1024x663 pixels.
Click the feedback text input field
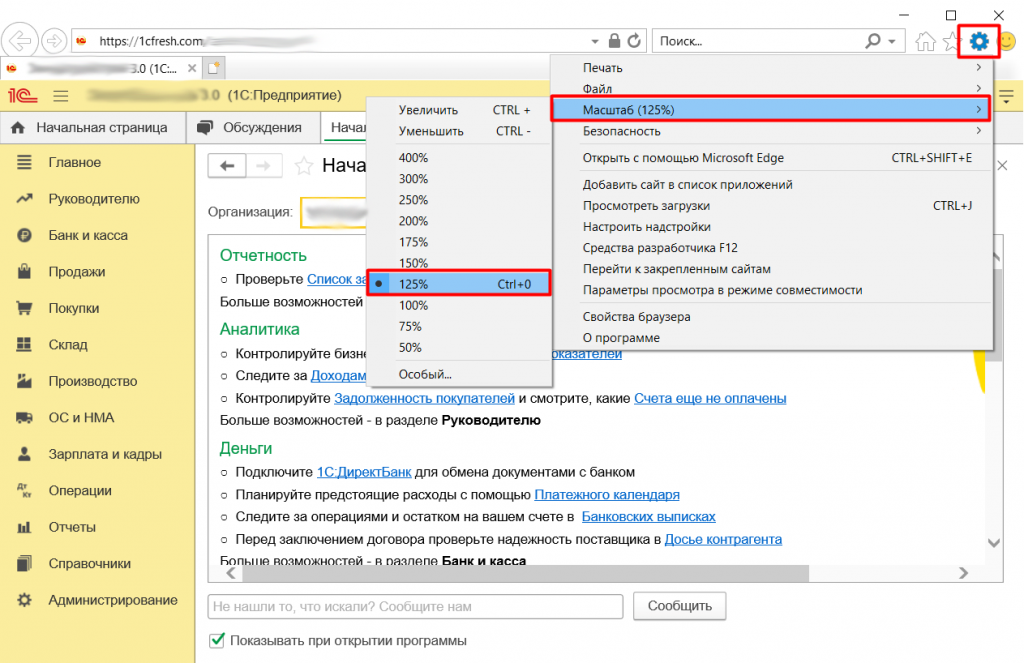point(415,606)
